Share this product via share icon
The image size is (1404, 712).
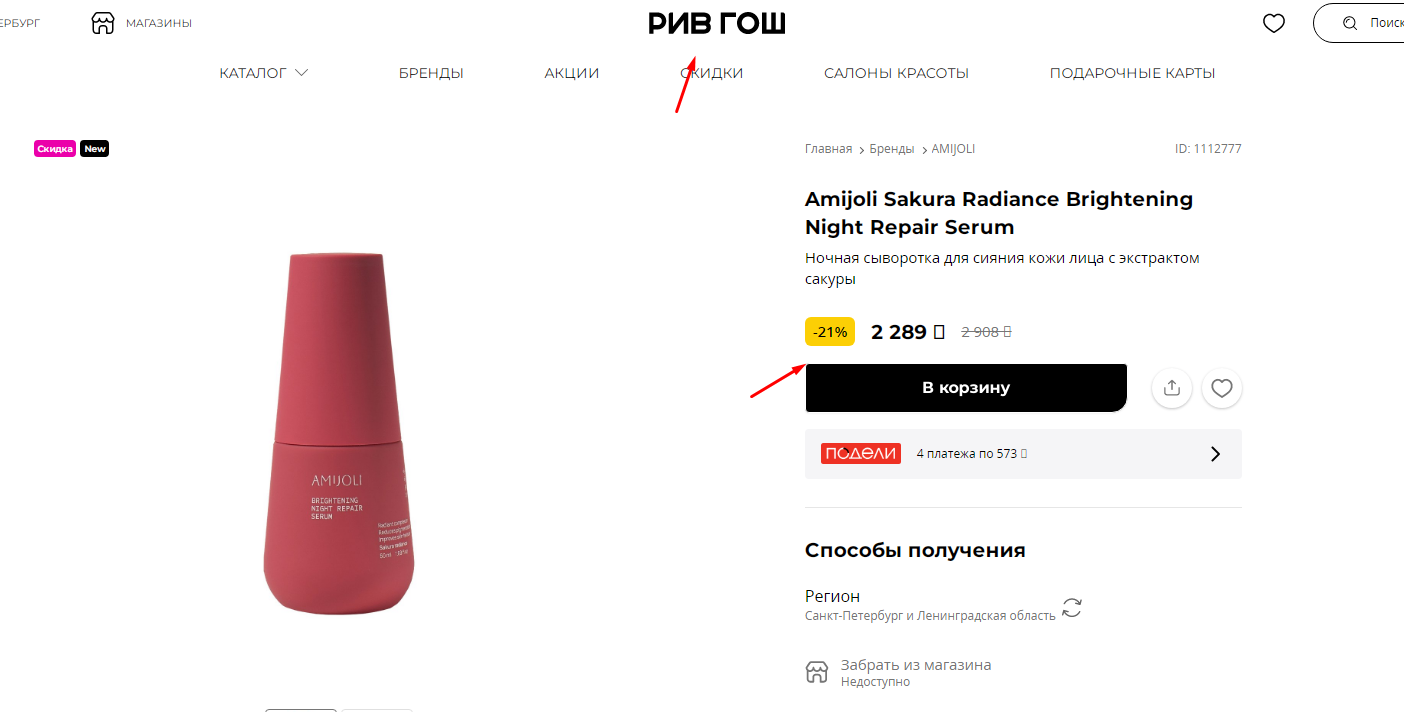click(x=1172, y=388)
